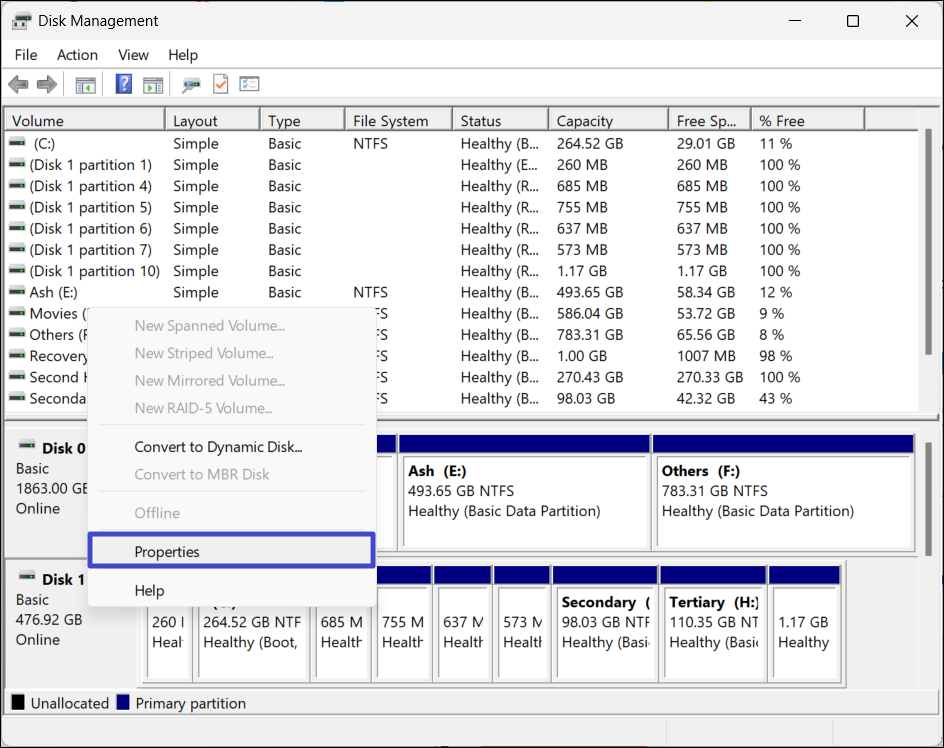Toggle the Show/Hide Console Tree icon

pyautogui.click(x=86, y=85)
